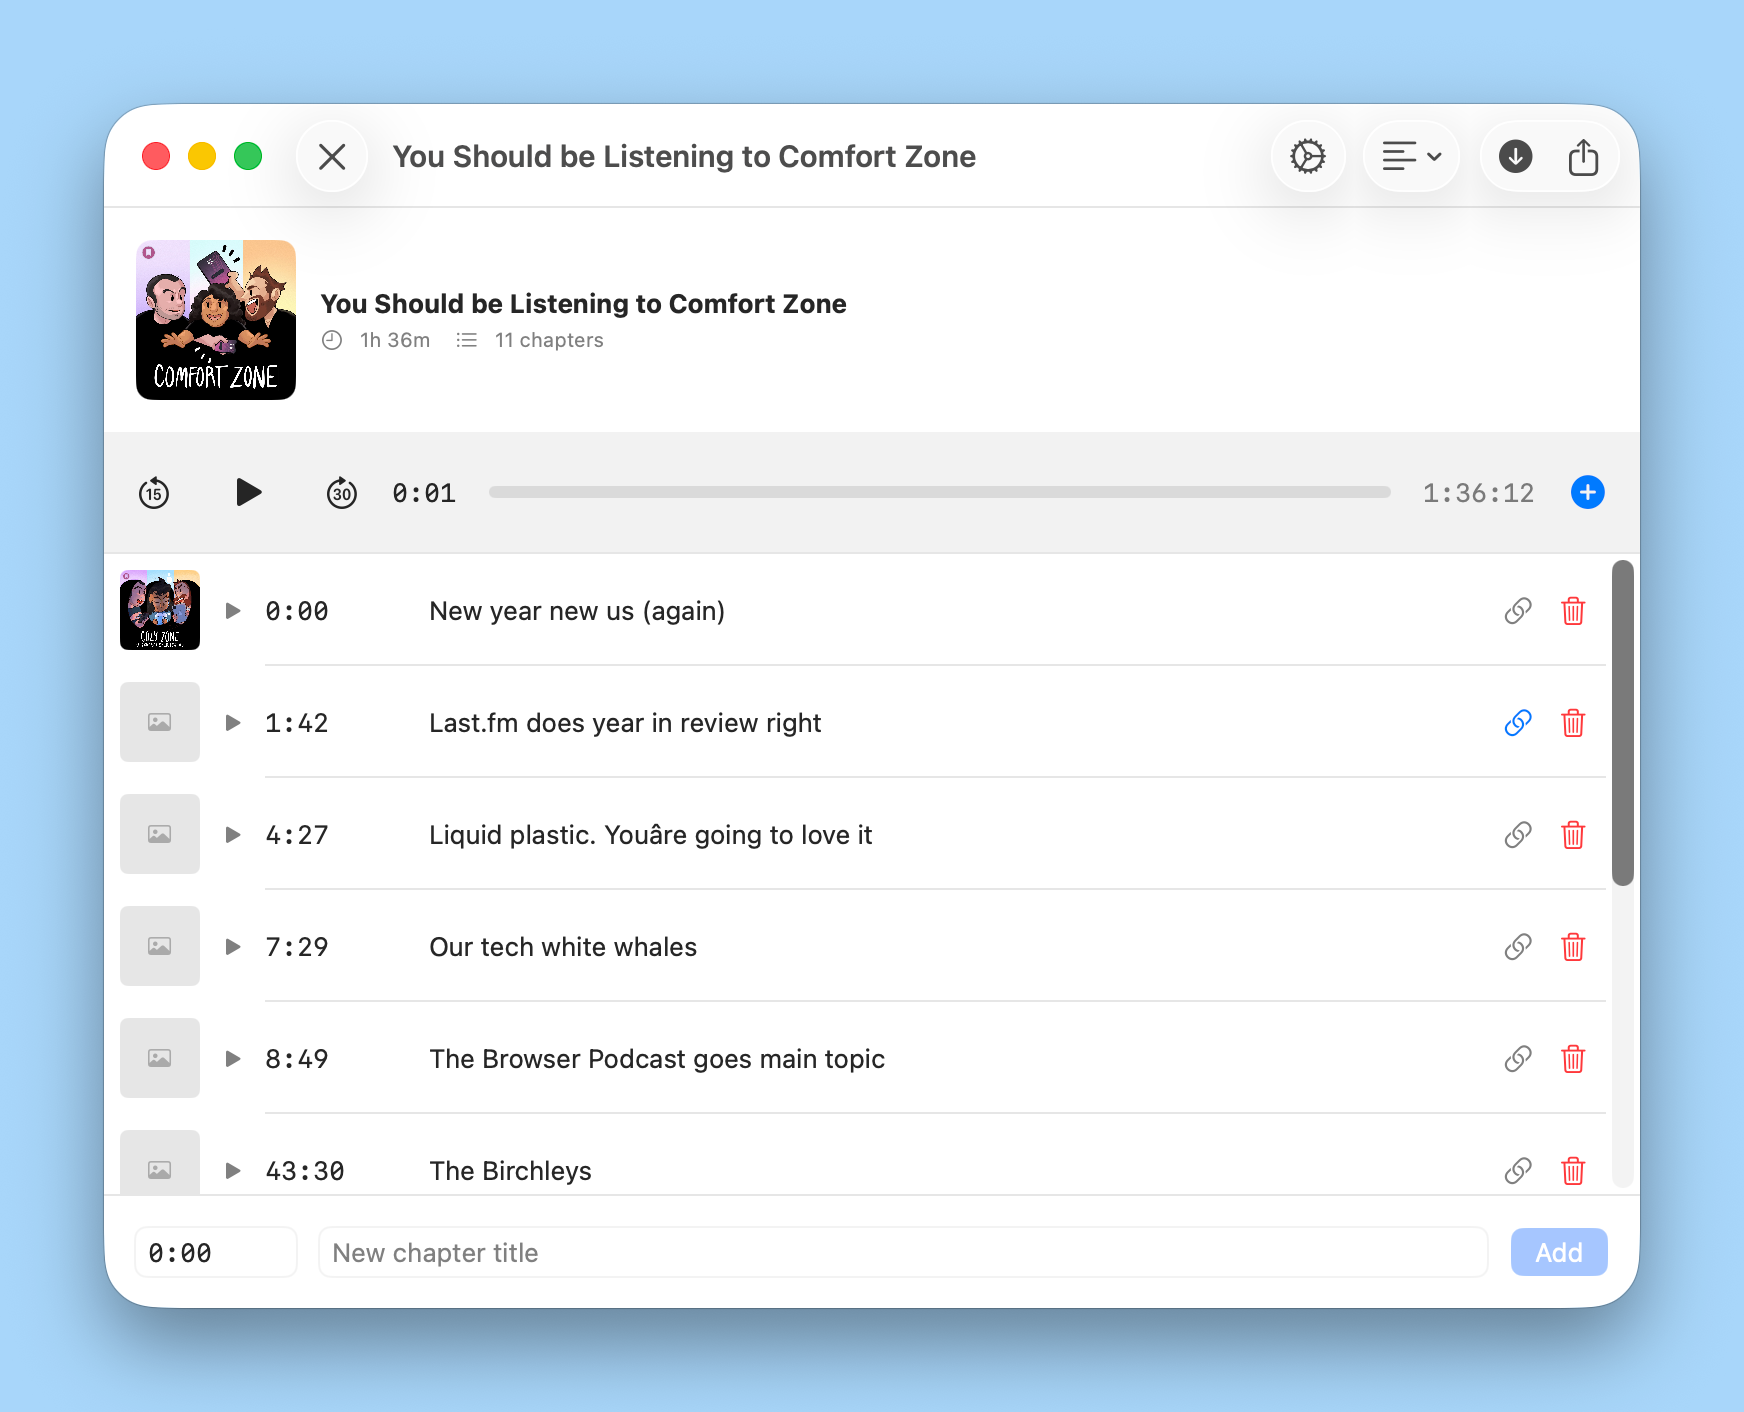1744x1412 pixels.
Task: Toggle link for Liquid plastic chapter
Action: [x=1518, y=835]
